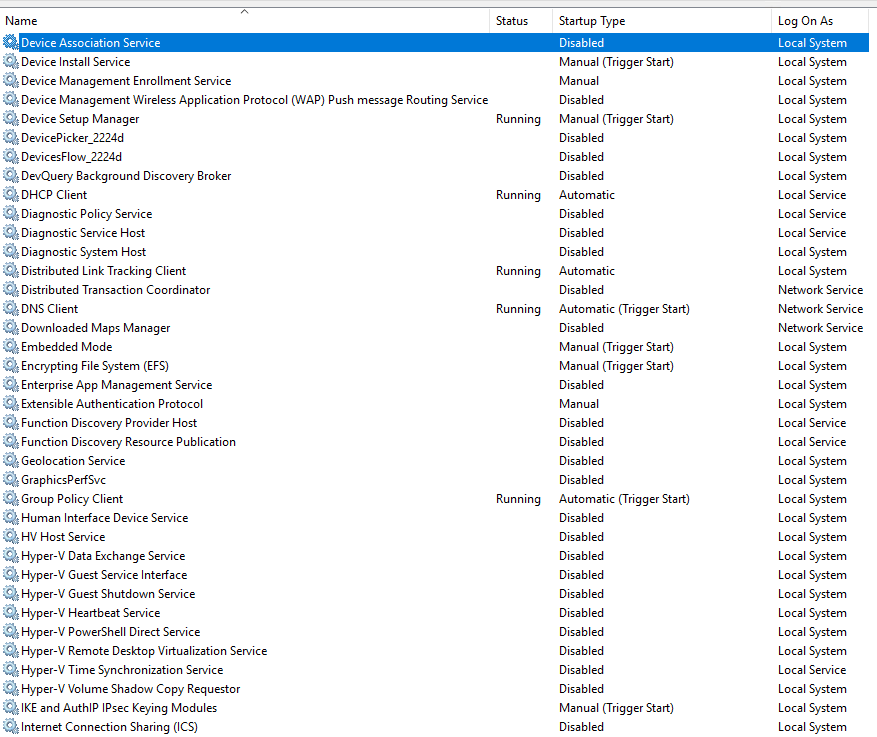The image size is (877, 737).
Task: Click the gear icon next to Device Install Service
Action: tap(11, 62)
